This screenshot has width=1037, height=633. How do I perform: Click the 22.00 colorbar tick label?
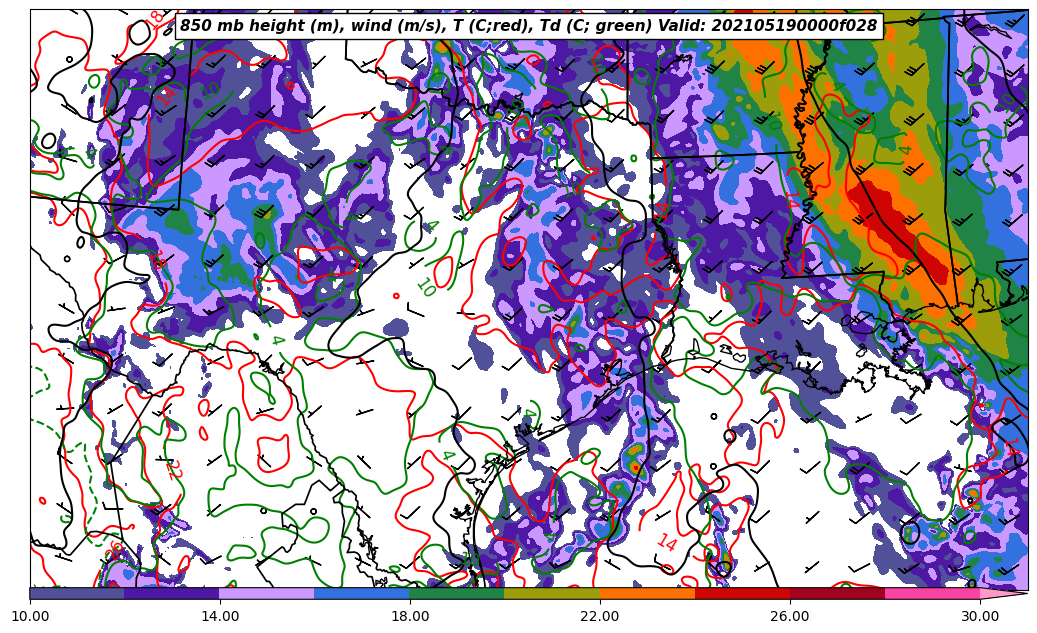click(599, 616)
